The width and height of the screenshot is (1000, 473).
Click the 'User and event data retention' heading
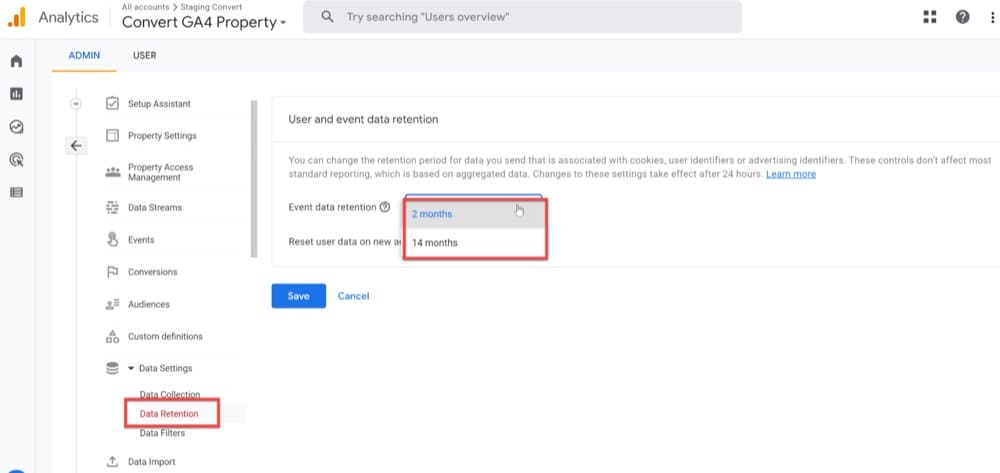(363, 119)
